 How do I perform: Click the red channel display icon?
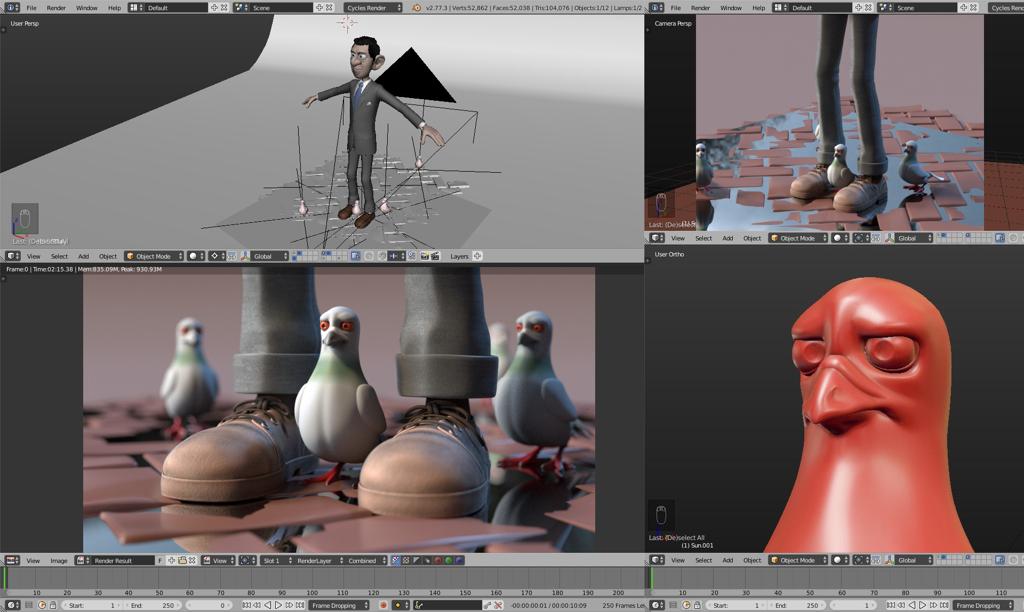[x=437, y=561]
